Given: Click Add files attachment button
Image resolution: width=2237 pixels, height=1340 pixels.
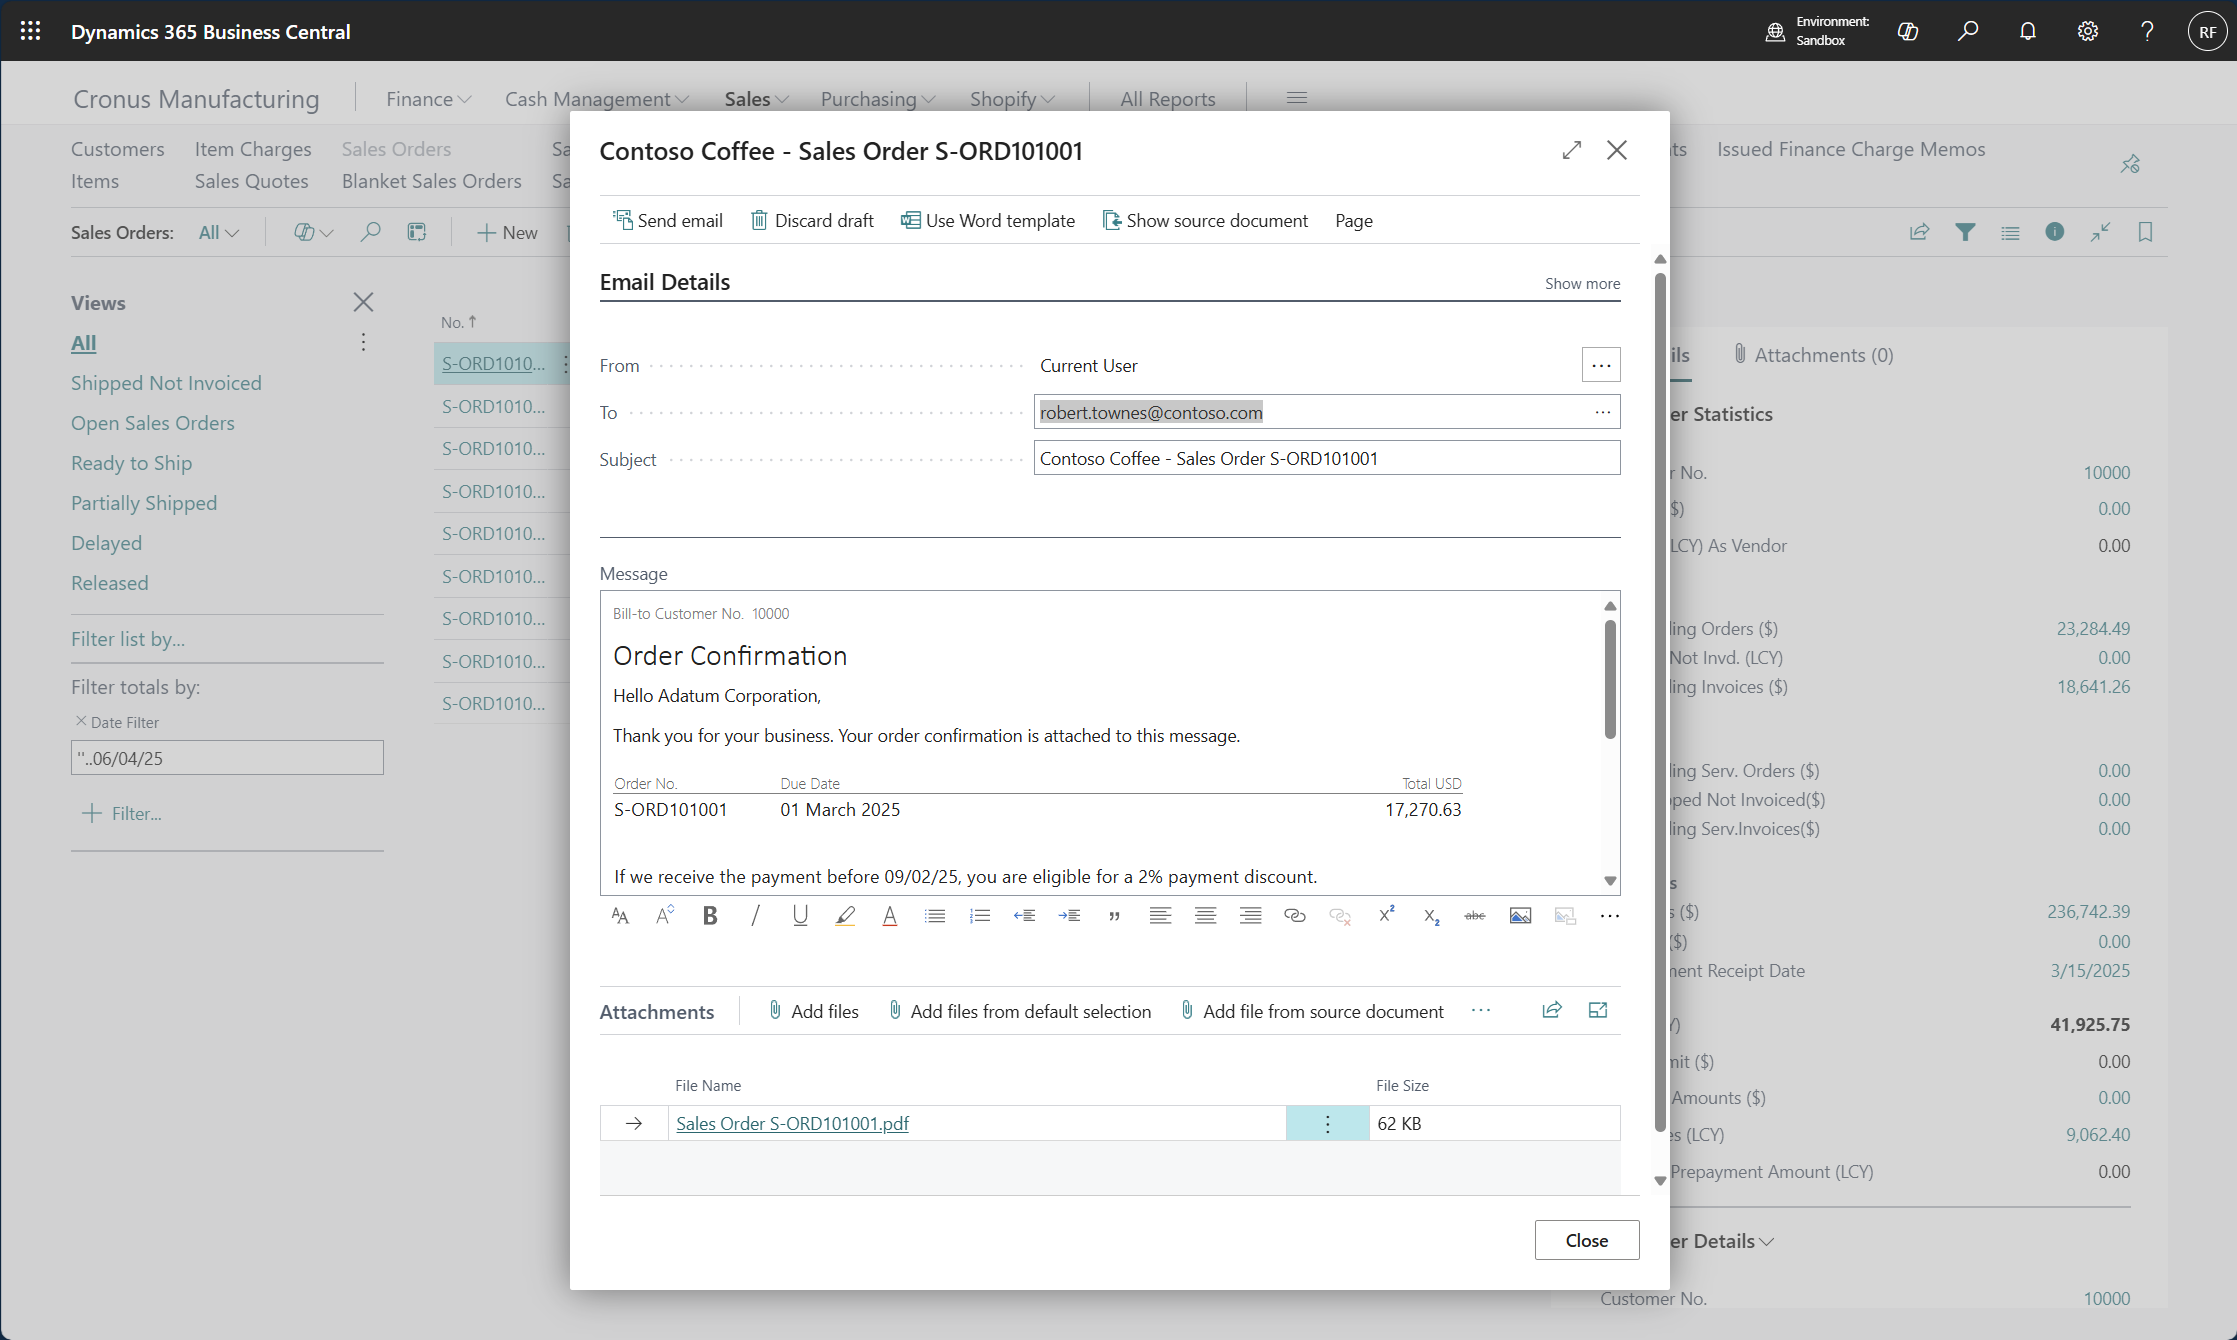Looking at the screenshot, I should 813,1011.
